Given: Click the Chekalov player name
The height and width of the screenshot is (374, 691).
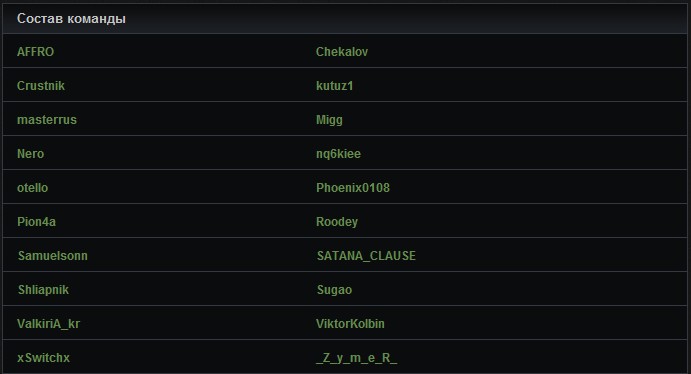Looking at the screenshot, I should tap(342, 52).
